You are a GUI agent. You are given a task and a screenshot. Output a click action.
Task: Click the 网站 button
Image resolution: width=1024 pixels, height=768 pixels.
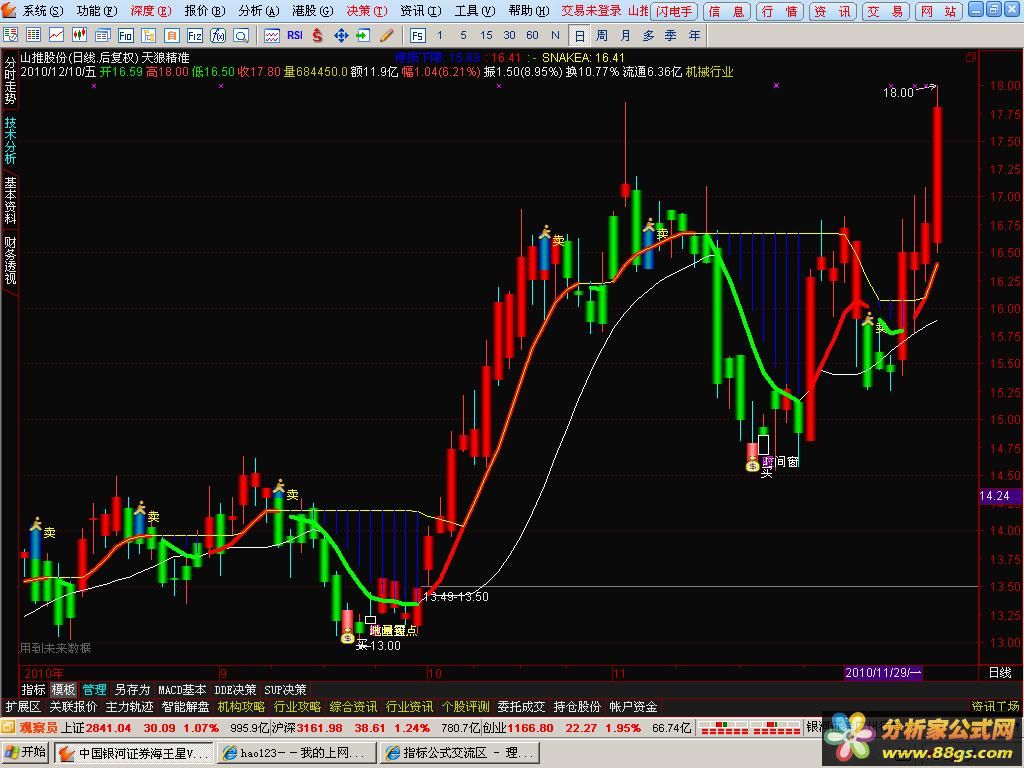point(938,11)
